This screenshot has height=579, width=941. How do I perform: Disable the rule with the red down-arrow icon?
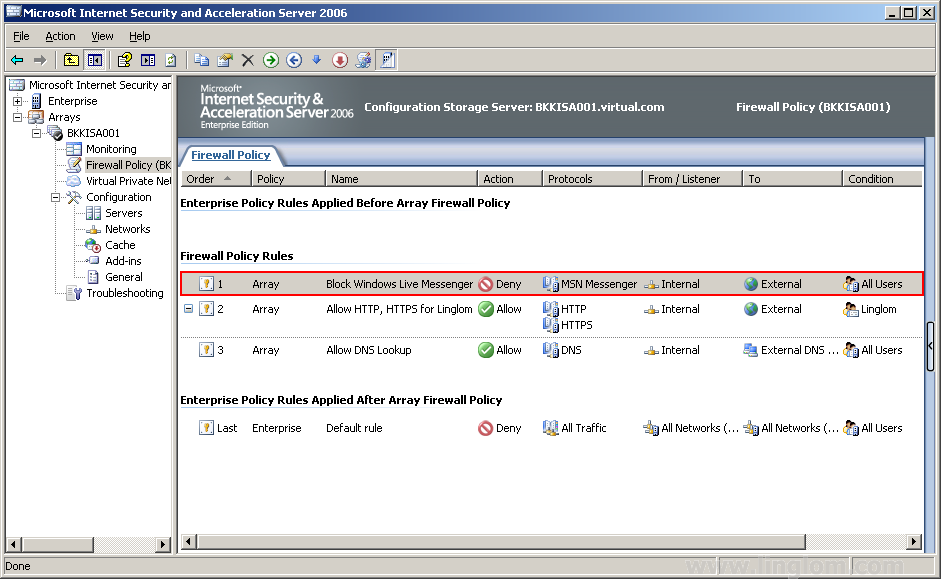(x=340, y=60)
